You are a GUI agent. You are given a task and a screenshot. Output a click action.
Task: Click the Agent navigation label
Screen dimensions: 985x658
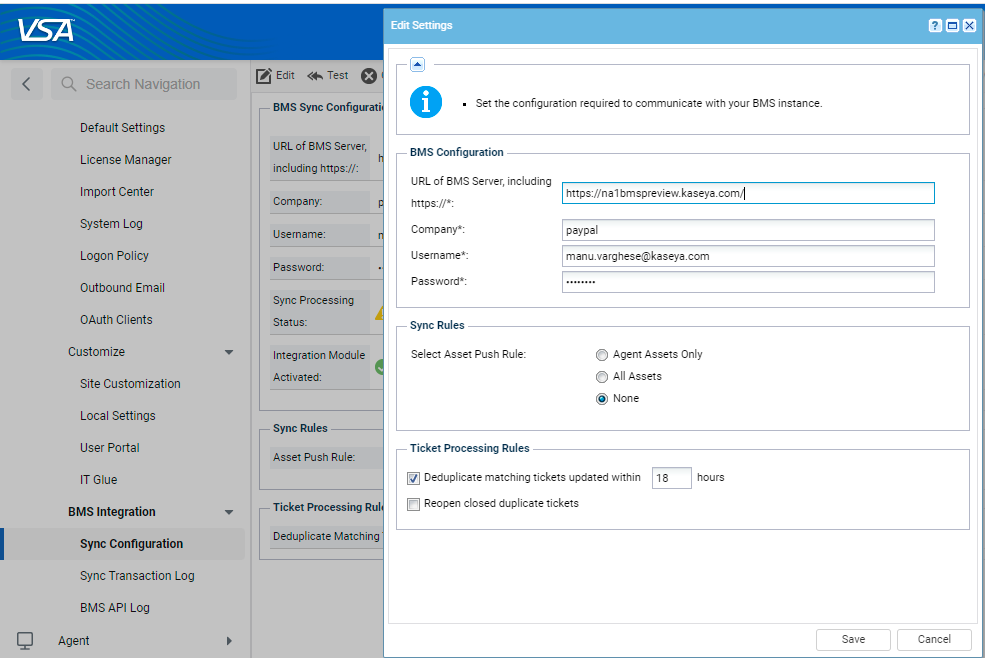point(73,640)
